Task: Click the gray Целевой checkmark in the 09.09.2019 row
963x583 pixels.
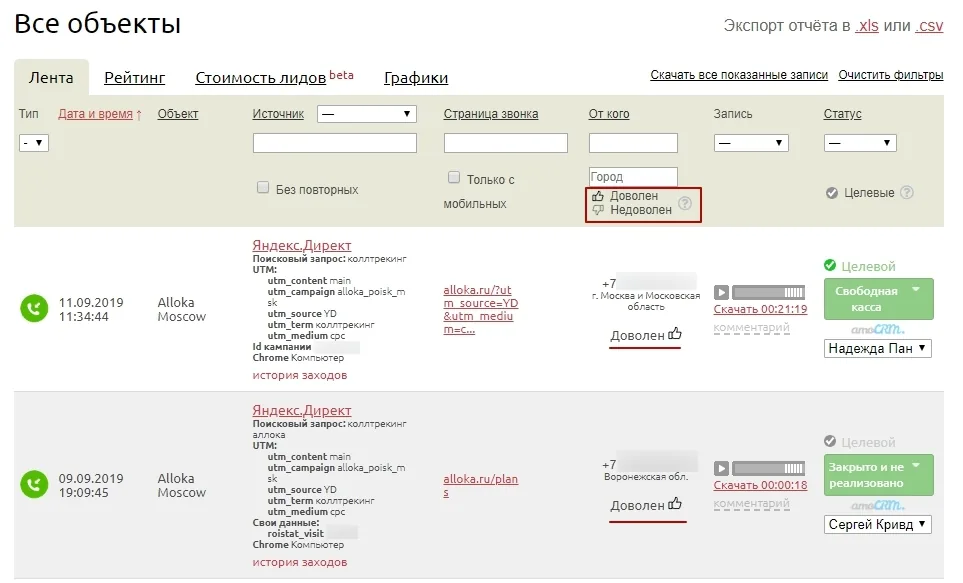Action: coord(830,441)
